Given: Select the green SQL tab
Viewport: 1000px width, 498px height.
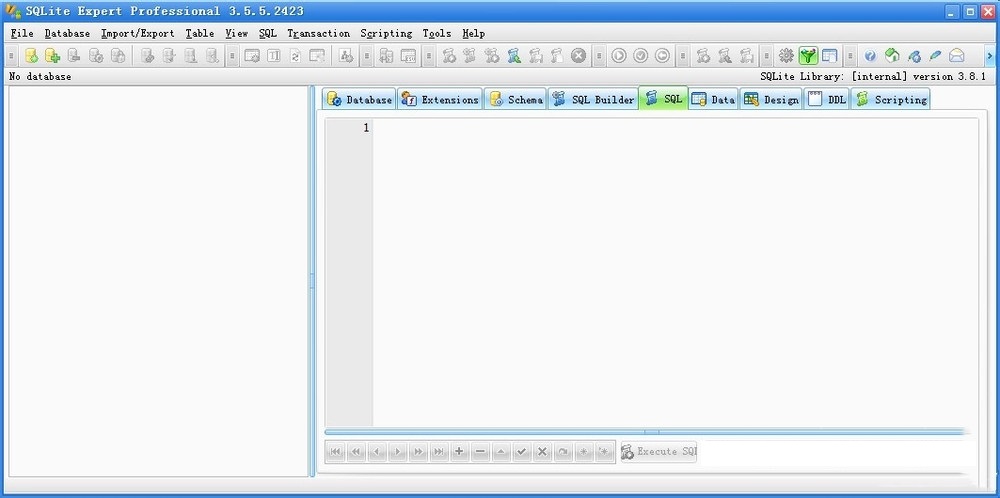Looking at the screenshot, I should tap(663, 99).
